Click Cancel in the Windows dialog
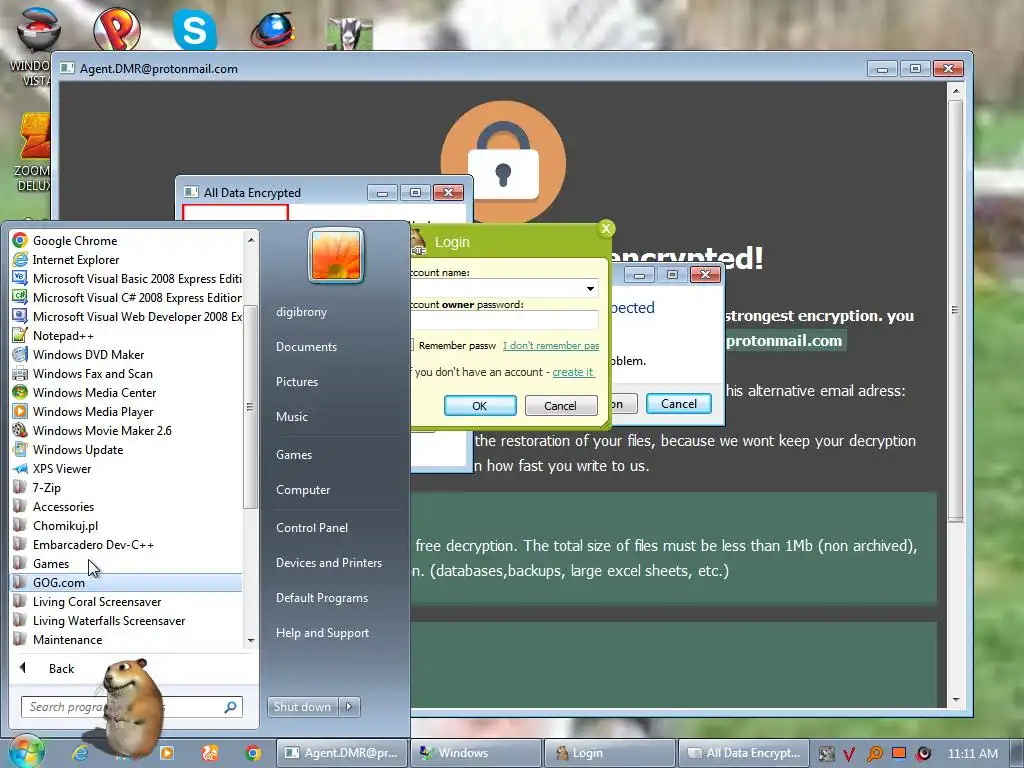 pyautogui.click(x=679, y=404)
